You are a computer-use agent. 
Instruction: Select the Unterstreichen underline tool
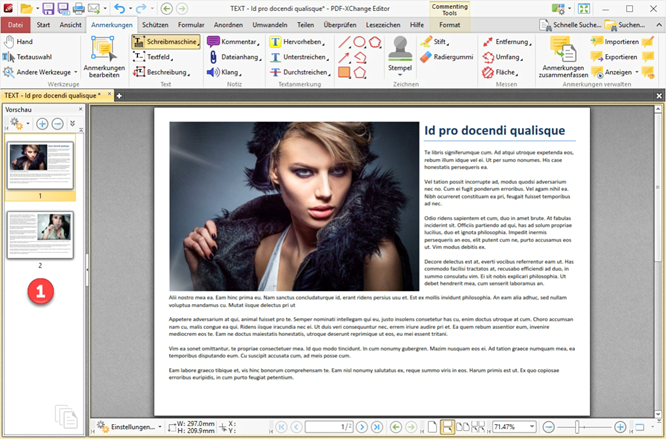(299, 57)
